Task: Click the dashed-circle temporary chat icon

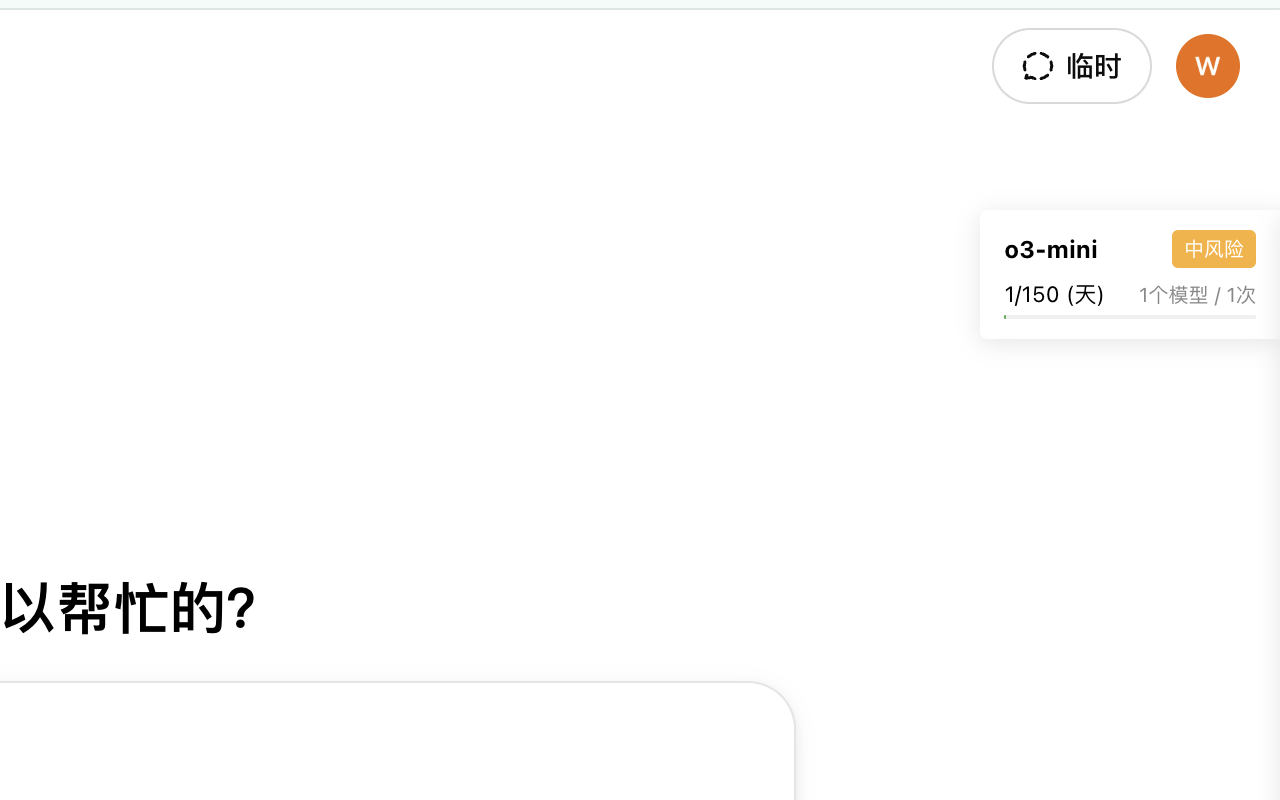Action: pyautogui.click(x=1038, y=65)
